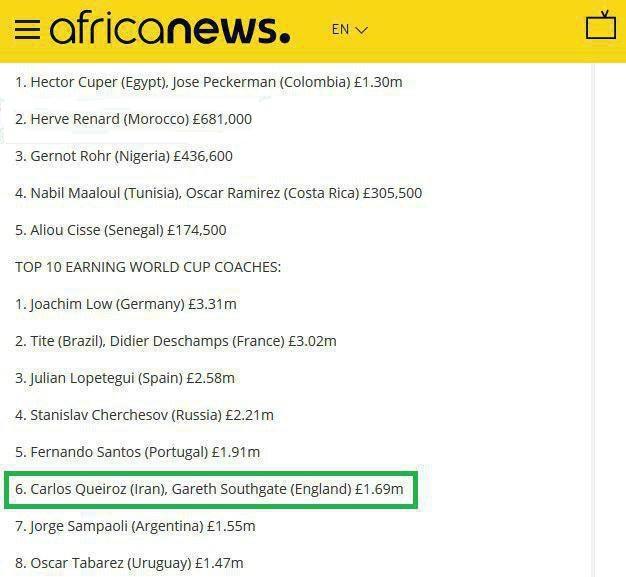626x577 pixels.
Task: Open the hamburger navigation menu
Action: (x=27, y=29)
